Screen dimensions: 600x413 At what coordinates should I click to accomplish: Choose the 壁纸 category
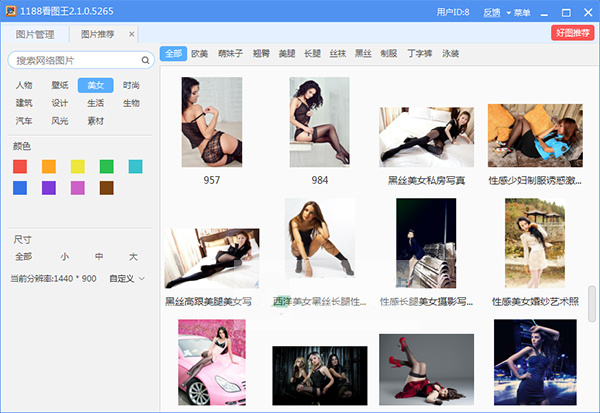(x=60, y=85)
